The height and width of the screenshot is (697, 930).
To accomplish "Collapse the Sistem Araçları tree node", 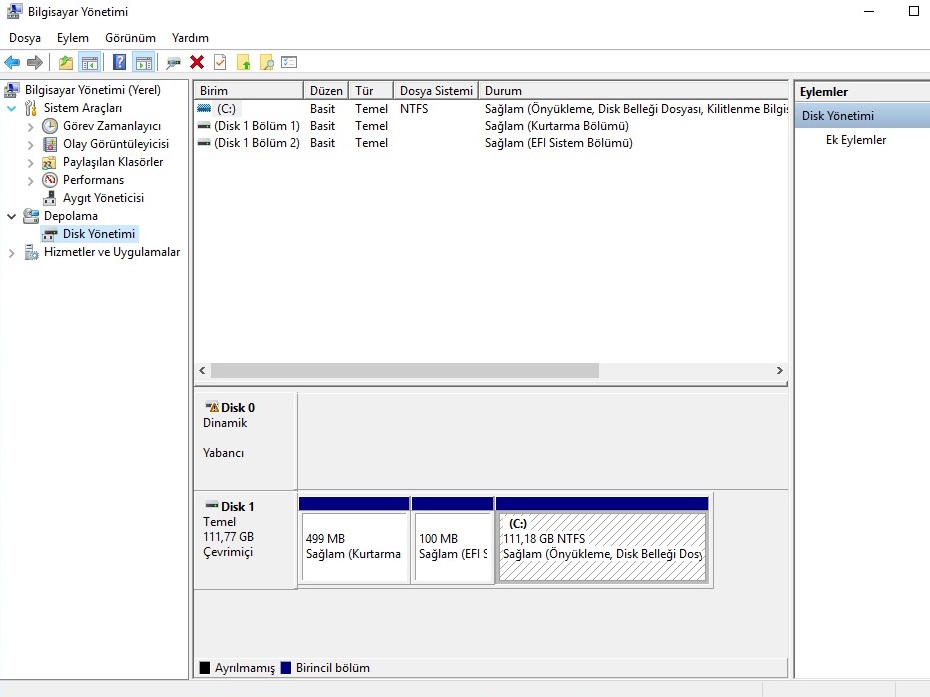I will tap(12, 108).
